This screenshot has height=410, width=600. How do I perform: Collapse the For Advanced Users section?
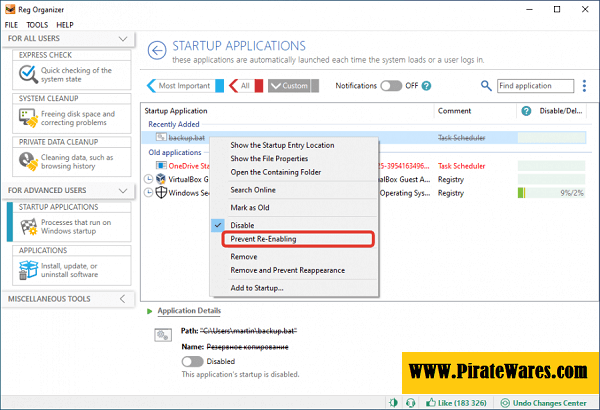tap(122, 189)
